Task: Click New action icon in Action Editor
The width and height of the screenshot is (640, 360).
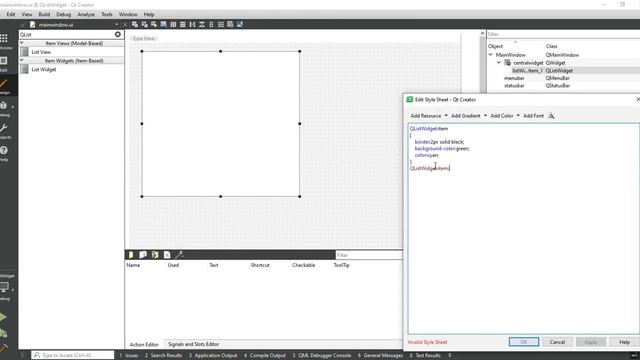Action: [x=131, y=255]
